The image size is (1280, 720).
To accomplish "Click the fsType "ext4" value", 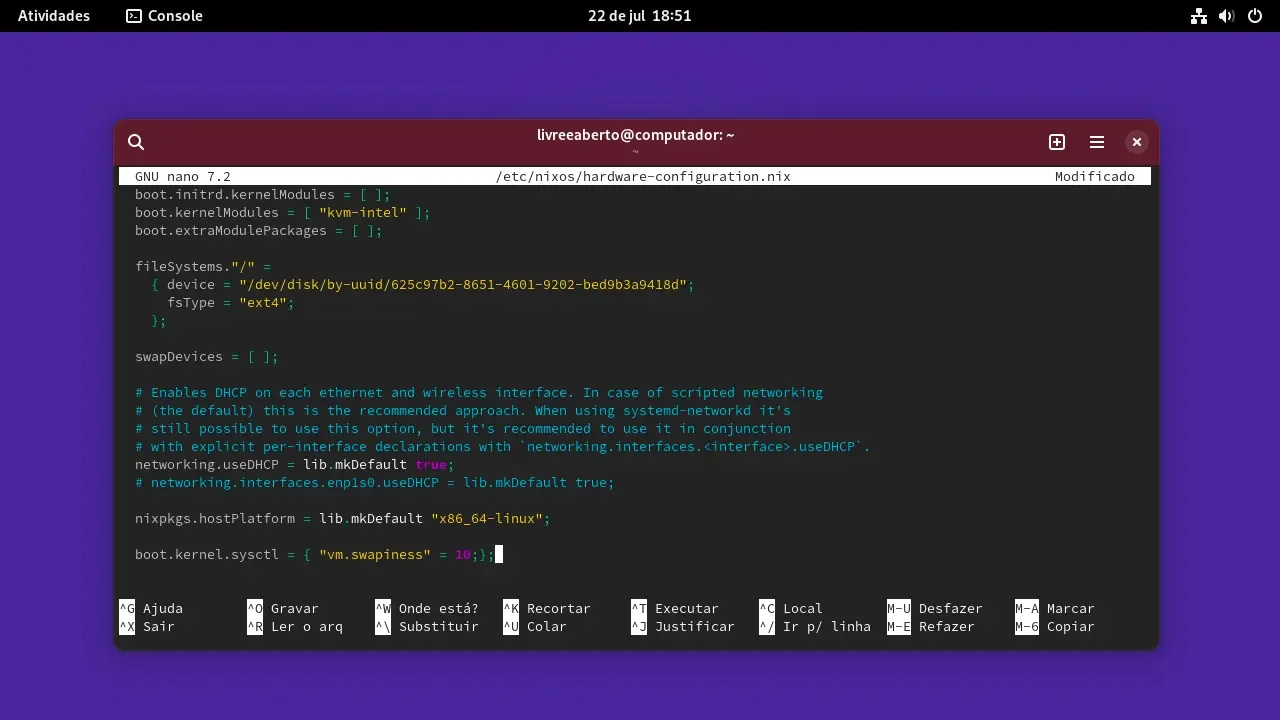I will click(x=263, y=302).
